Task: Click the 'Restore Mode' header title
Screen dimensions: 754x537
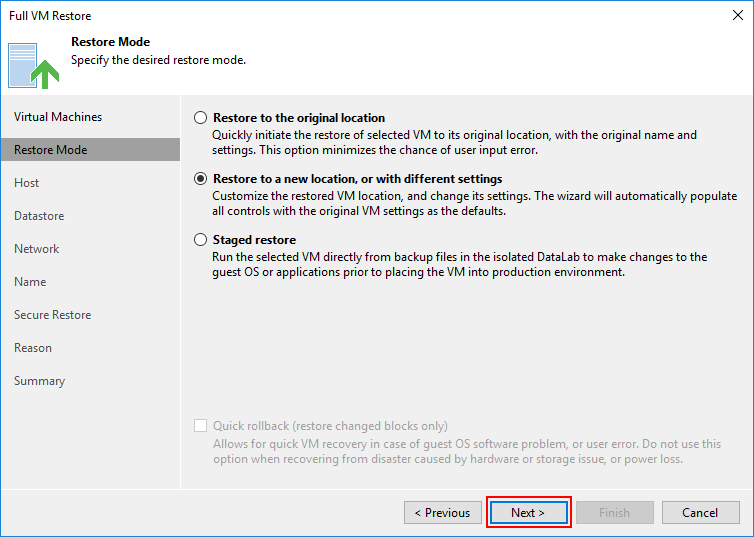Action: 111,42
